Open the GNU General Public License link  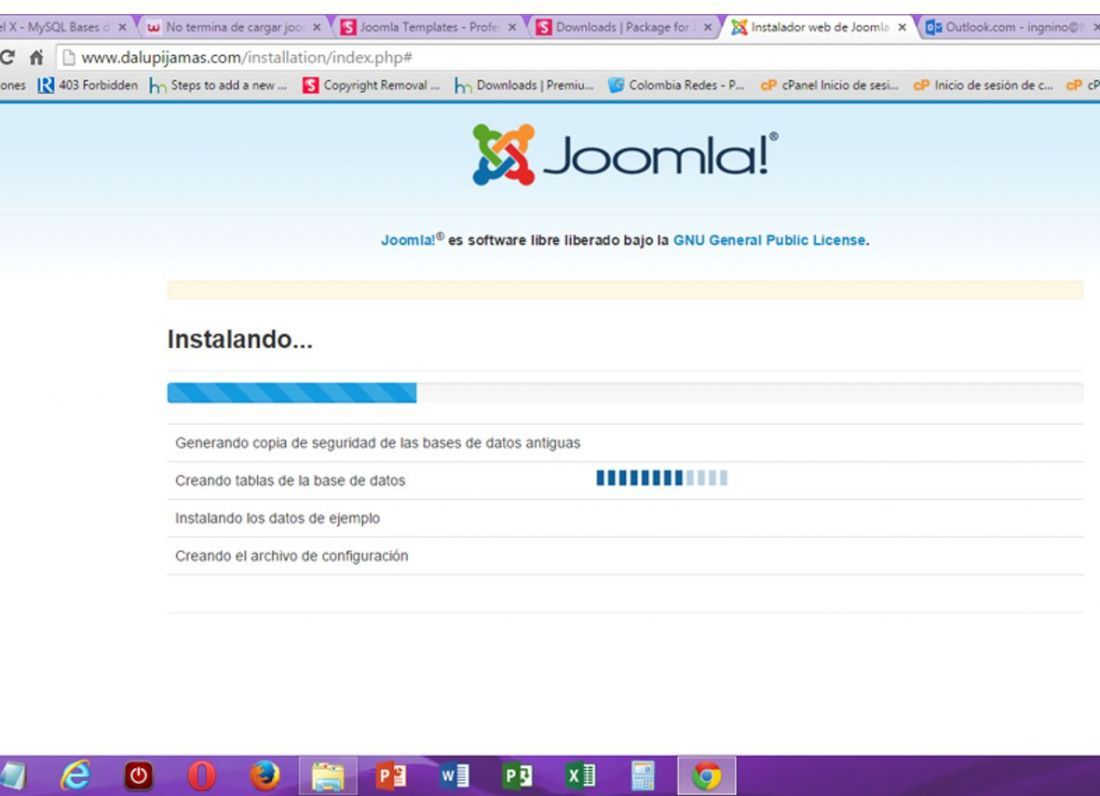pyautogui.click(x=769, y=241)
